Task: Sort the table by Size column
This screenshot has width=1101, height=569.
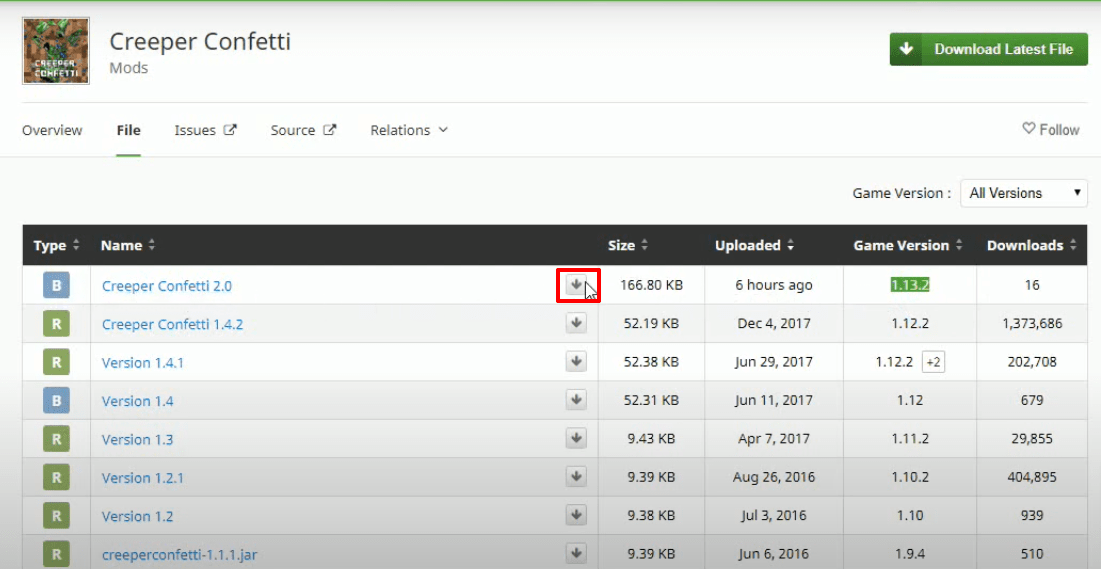Action: click(x=628, y=245)
